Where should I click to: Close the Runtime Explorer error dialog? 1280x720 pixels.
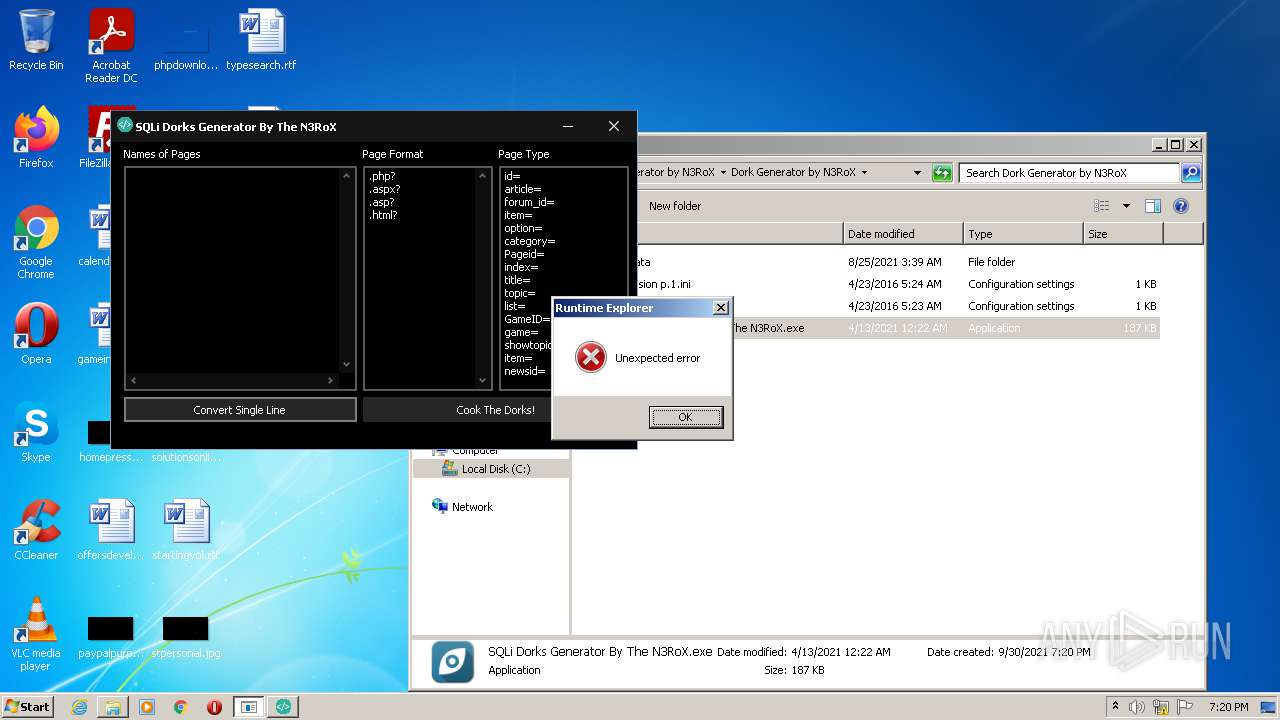point(720,308)
